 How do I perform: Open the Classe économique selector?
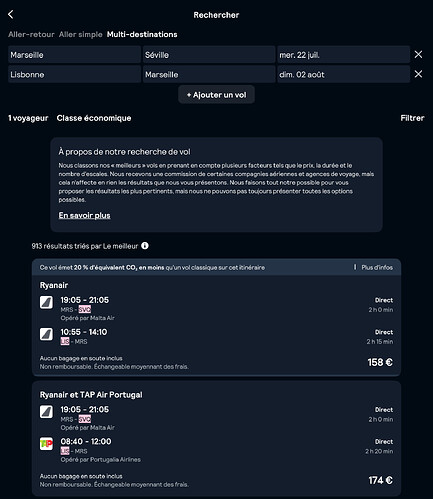coord(94,118)
